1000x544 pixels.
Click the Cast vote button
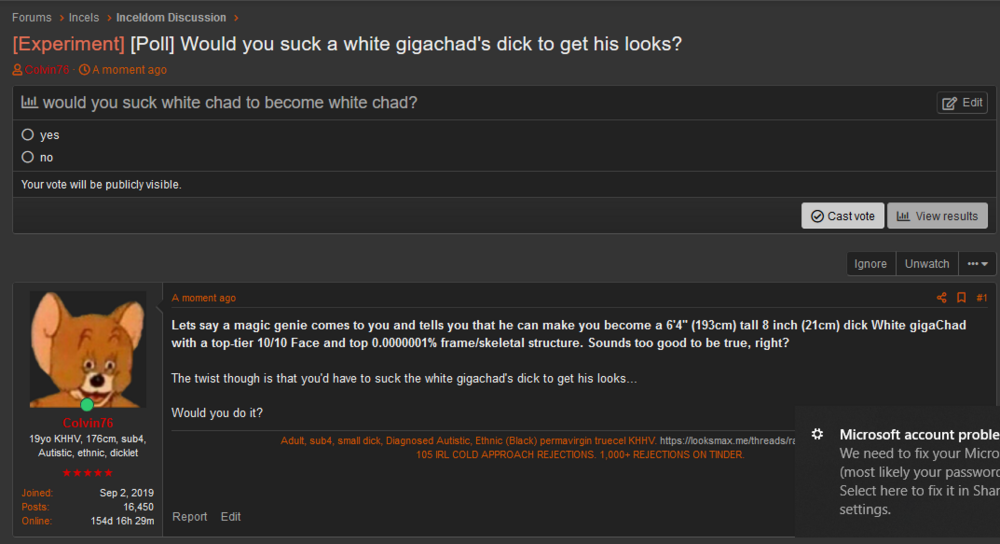[842, 216]
